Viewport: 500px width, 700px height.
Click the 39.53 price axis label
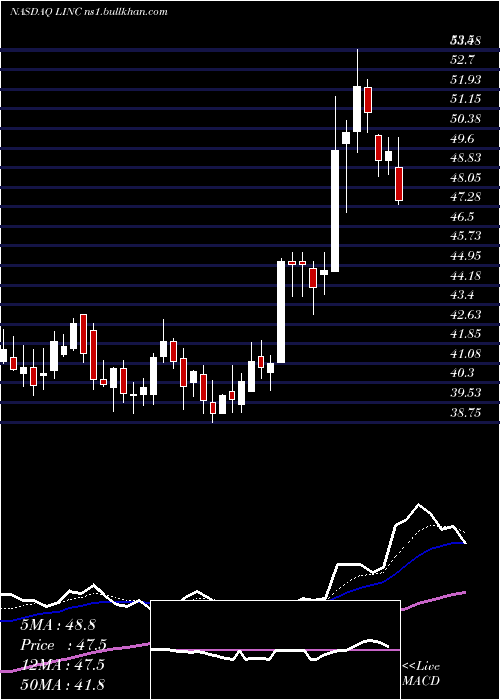point(466,392)
